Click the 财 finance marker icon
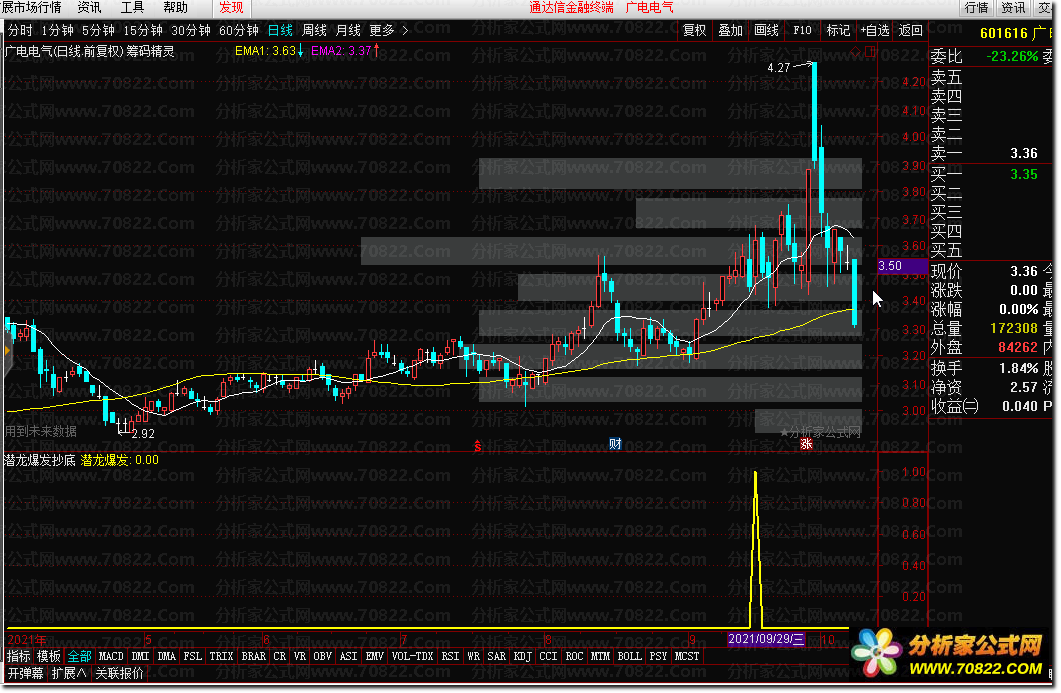 click(615, 444)
